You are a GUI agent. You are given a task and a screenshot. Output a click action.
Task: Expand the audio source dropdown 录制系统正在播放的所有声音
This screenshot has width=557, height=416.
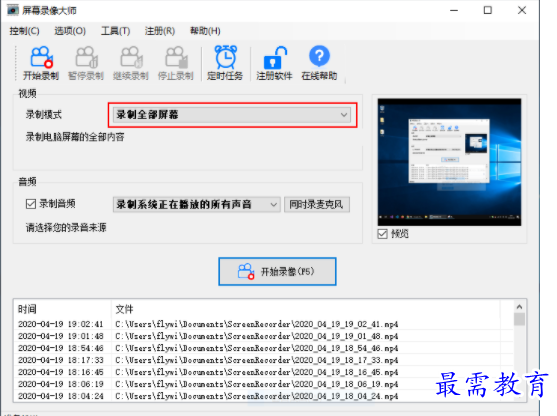197,204
